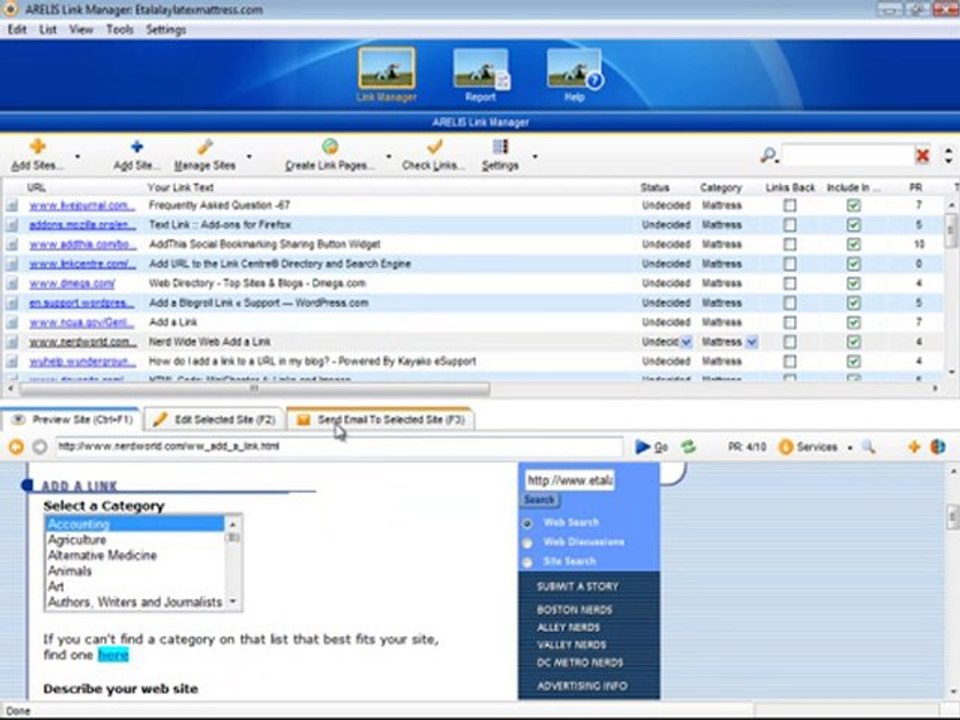Click the orange plus icon in preview toolbar
The image size is (960, 720).
914,447
